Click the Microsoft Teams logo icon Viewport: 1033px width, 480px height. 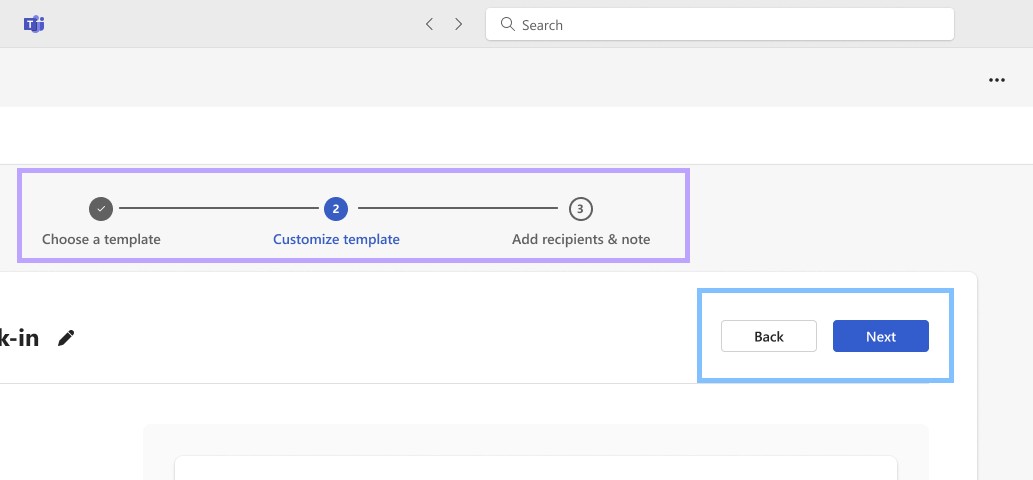point(34,24)
